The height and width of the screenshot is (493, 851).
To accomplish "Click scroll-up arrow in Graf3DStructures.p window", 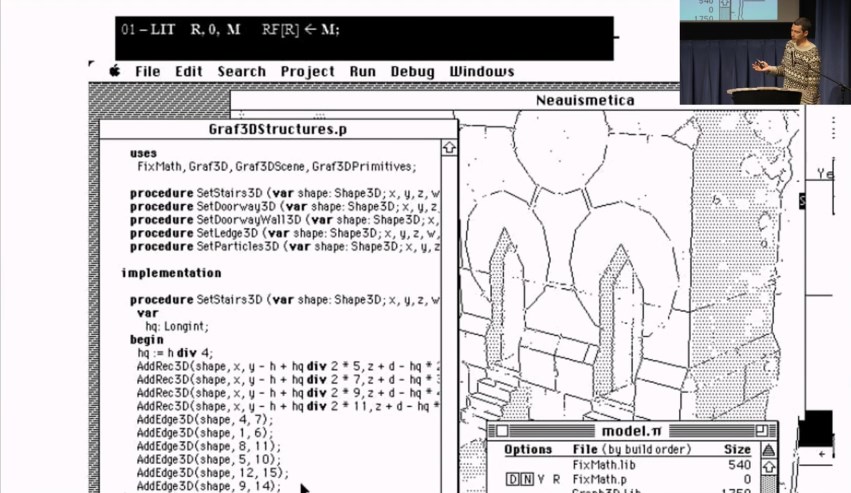I will pyautogui.click(x=449, y=147).
